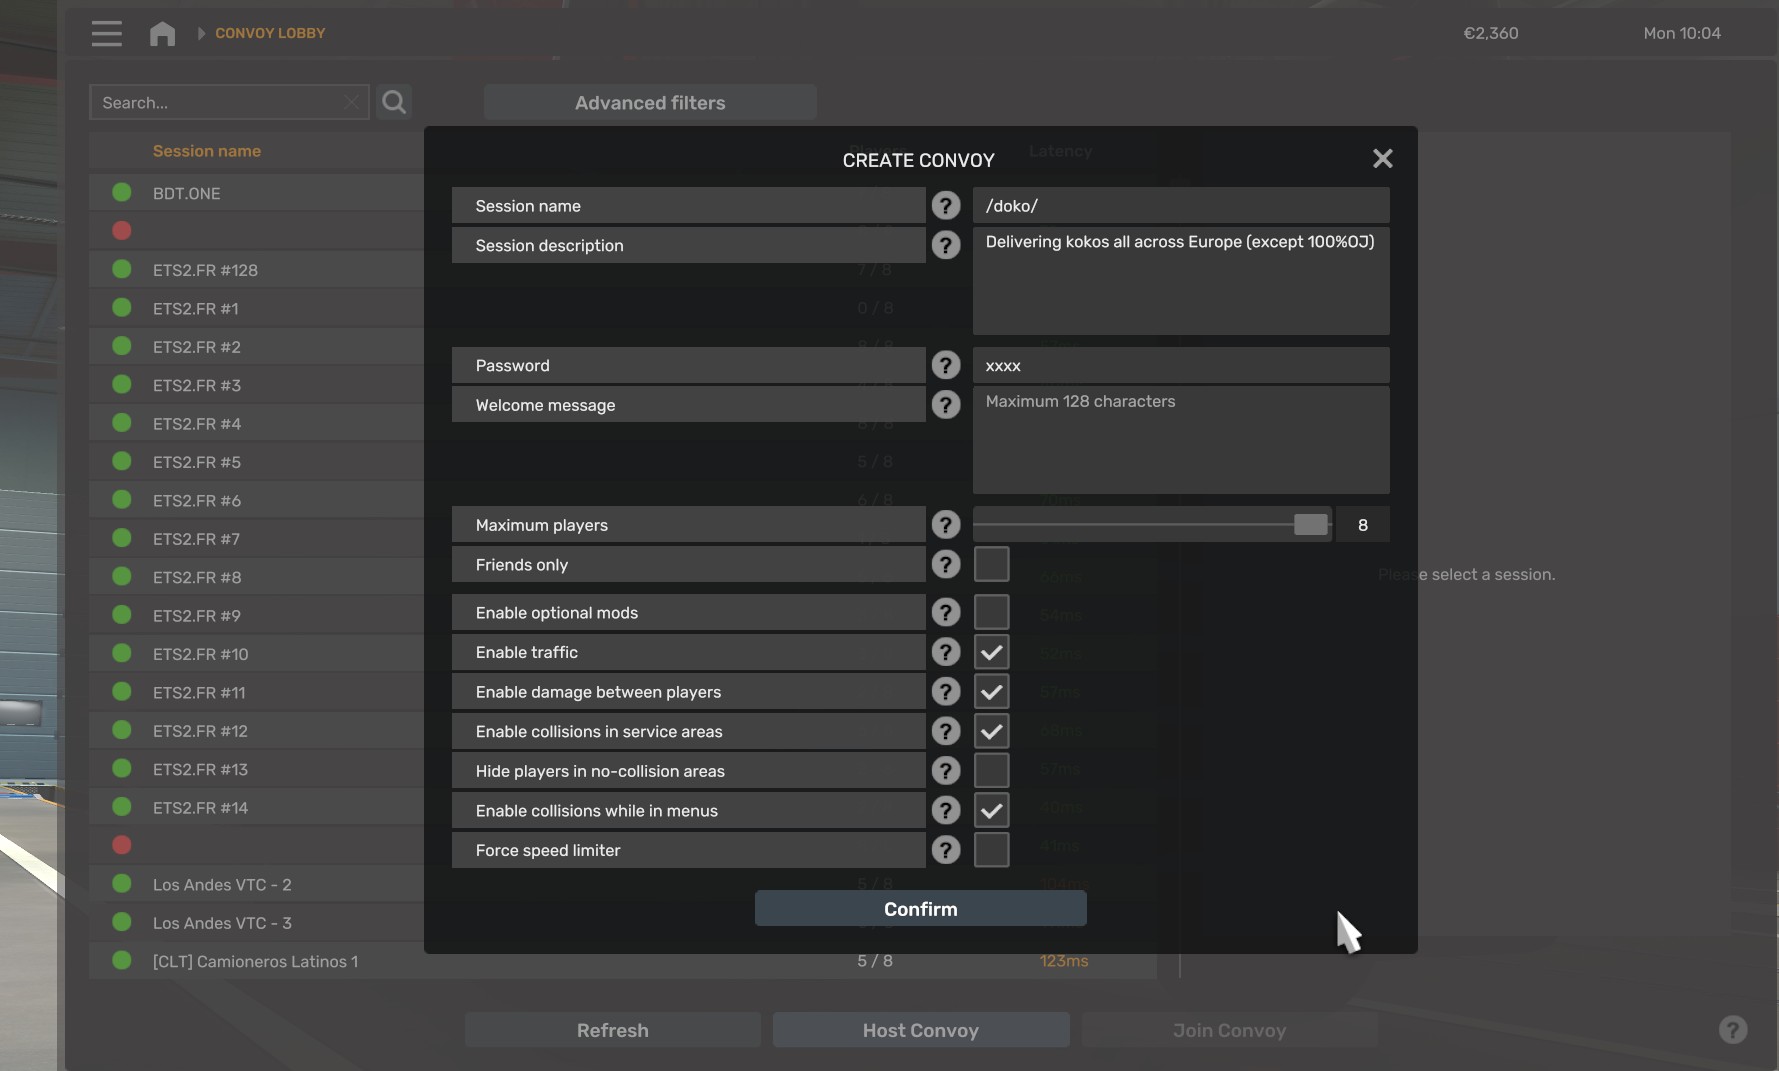The height and width of the screenshot is (1071, 1779).
Task: Select the ETS2.FR #3 session
Action: 257,385
